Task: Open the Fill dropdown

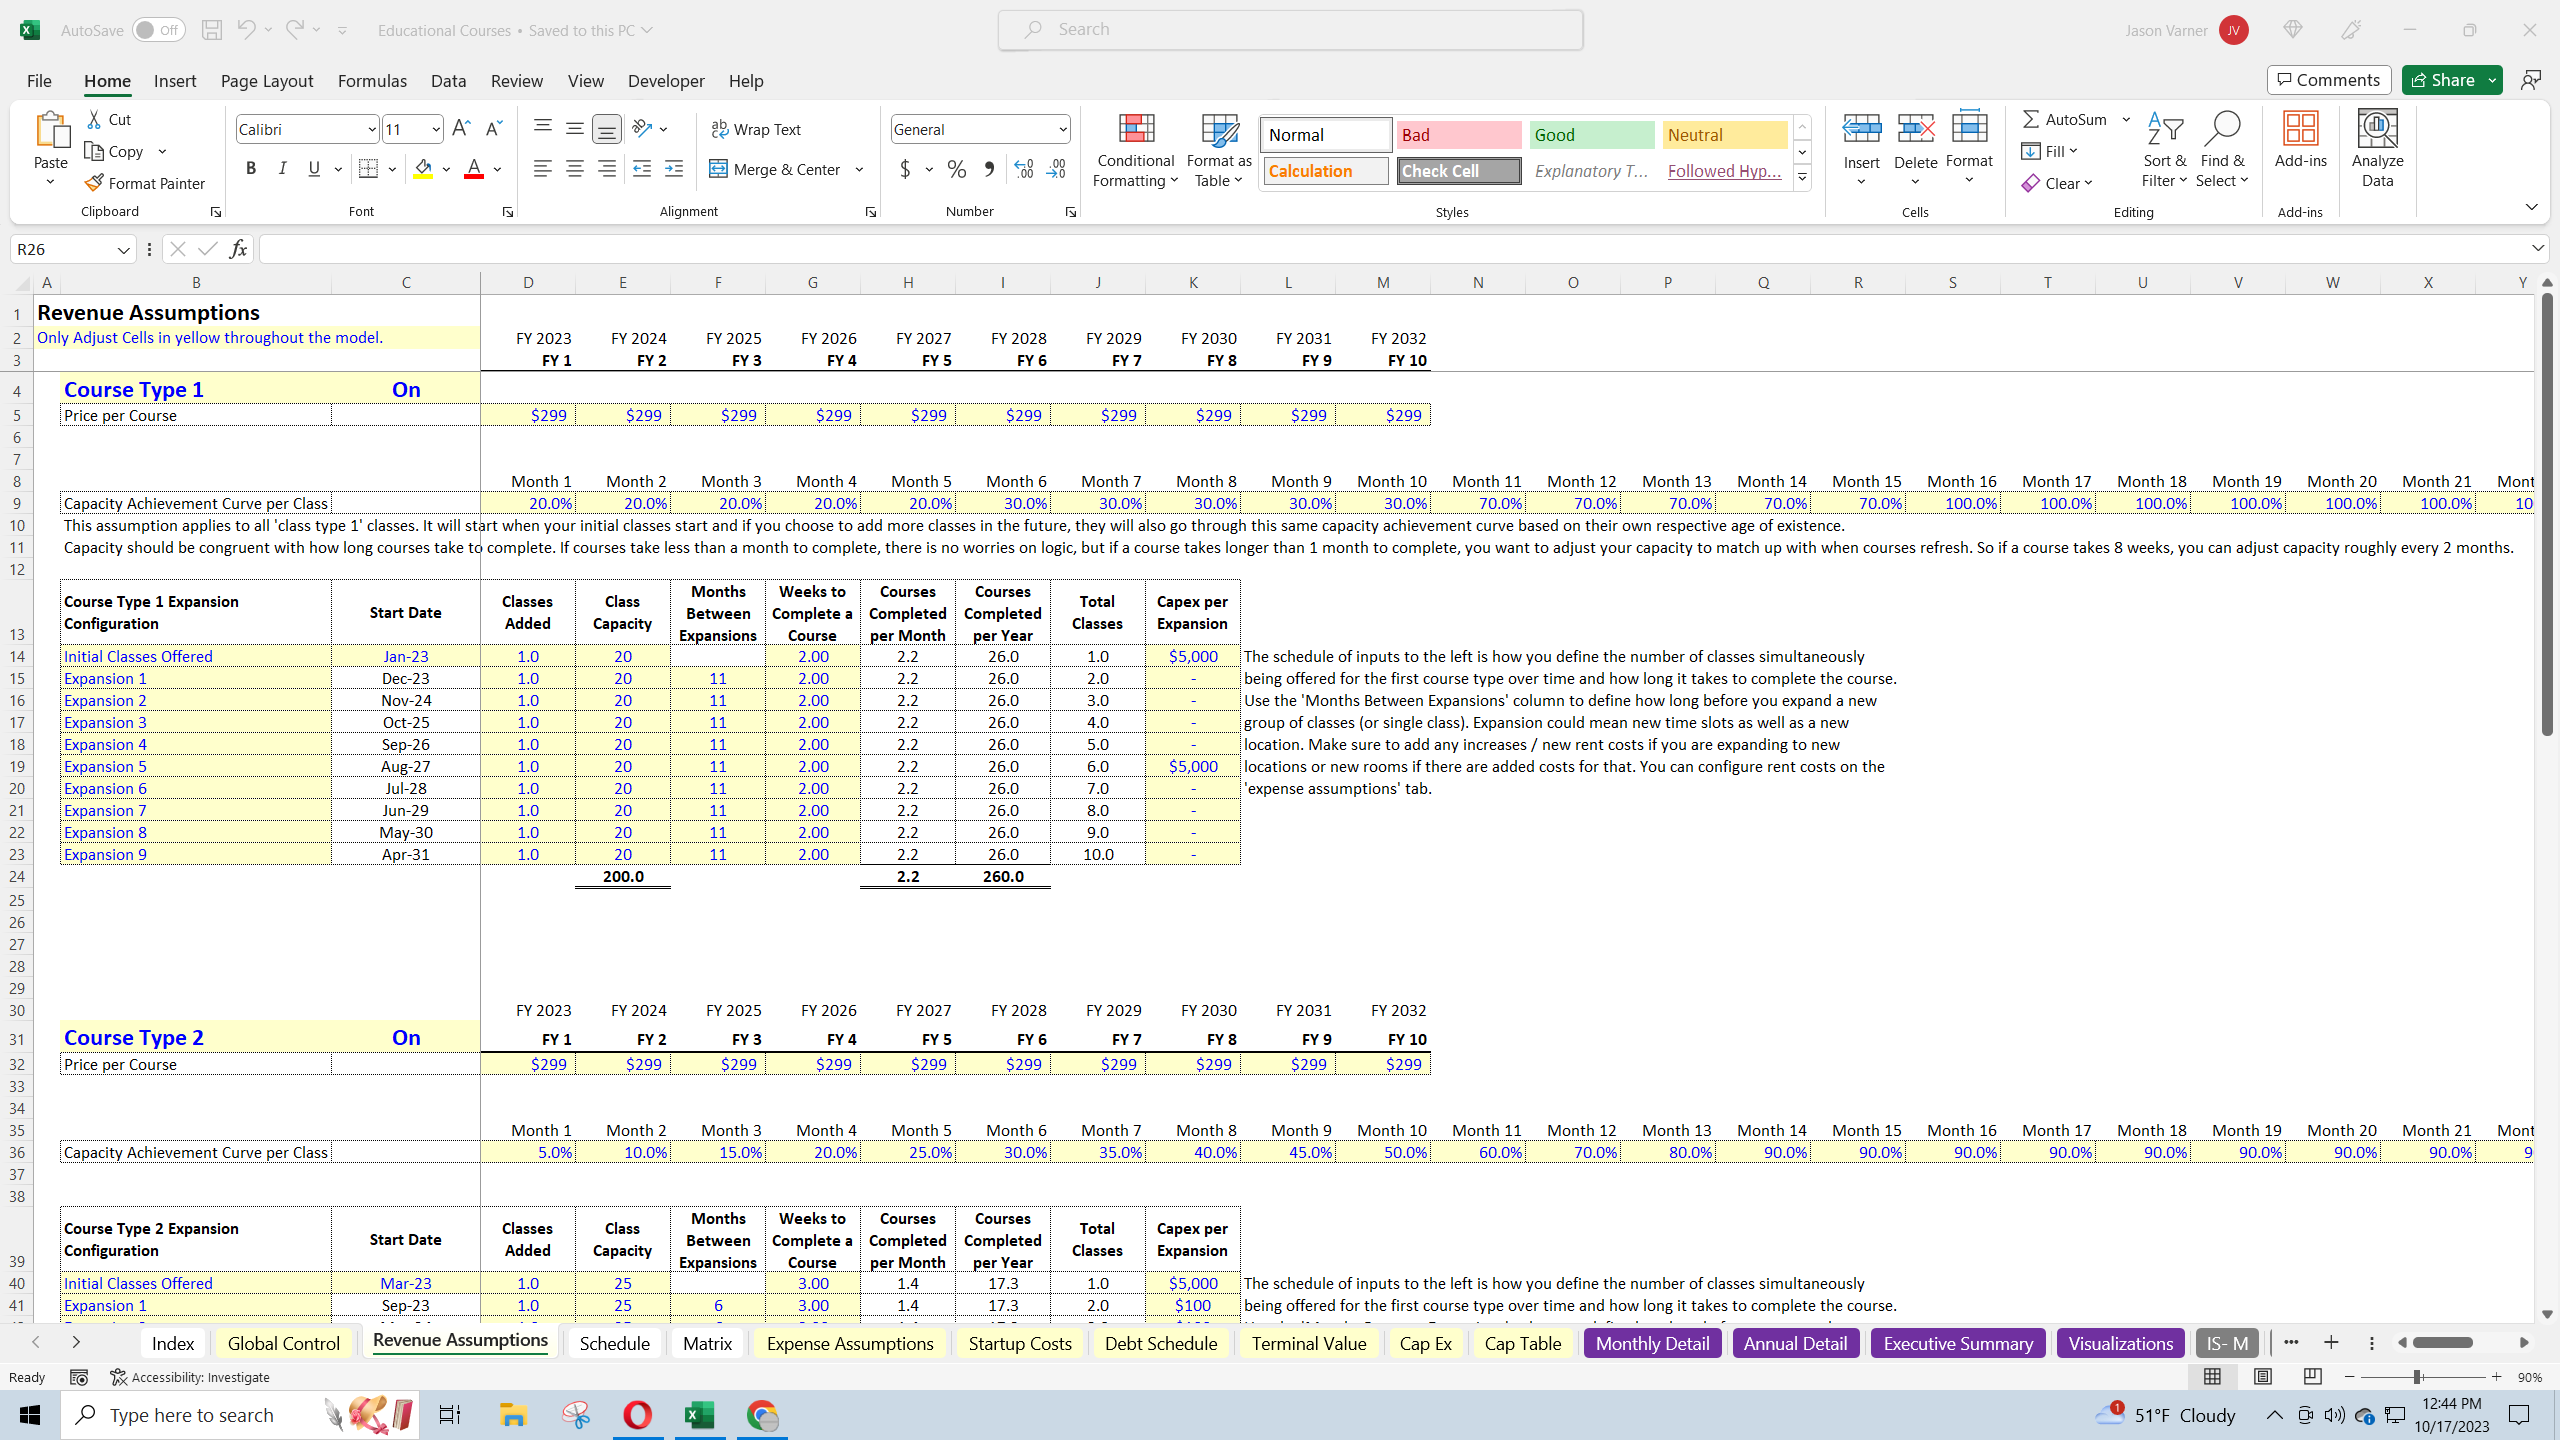Action: (x=2050, y=151)
